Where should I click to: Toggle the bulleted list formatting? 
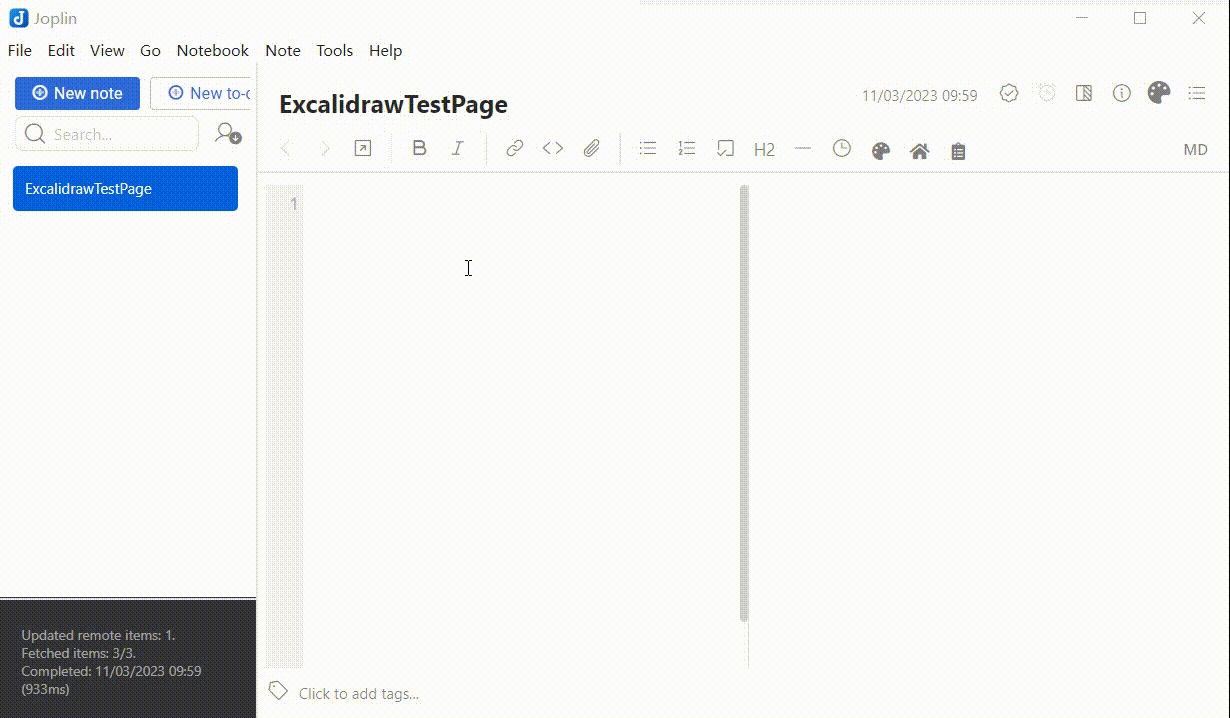coord(647,147)
